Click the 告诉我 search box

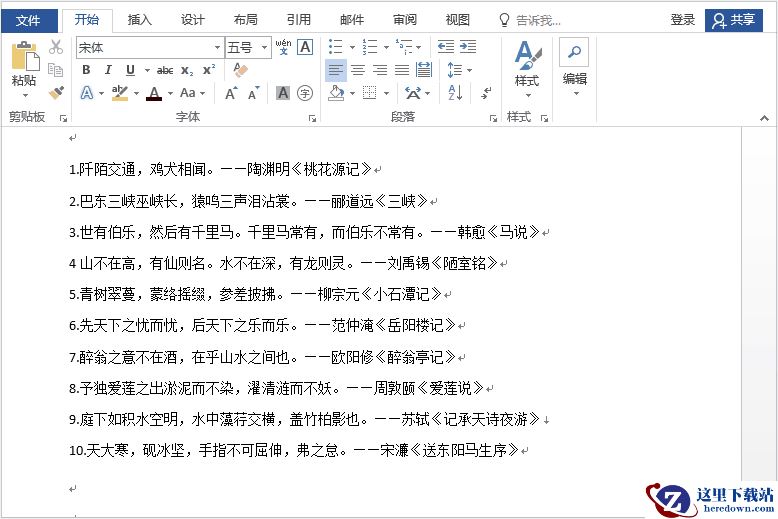pyautogui.click(x=530, y=20)
